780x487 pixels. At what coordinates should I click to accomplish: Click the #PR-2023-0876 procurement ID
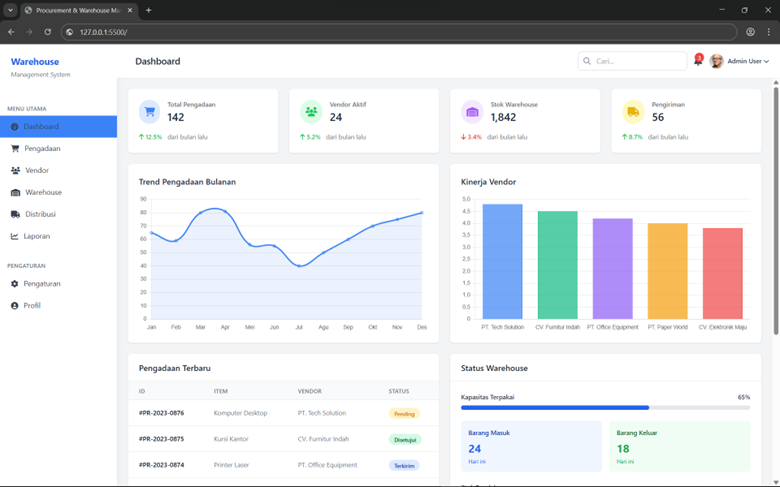pyautogui.click(x=161, y=413)
